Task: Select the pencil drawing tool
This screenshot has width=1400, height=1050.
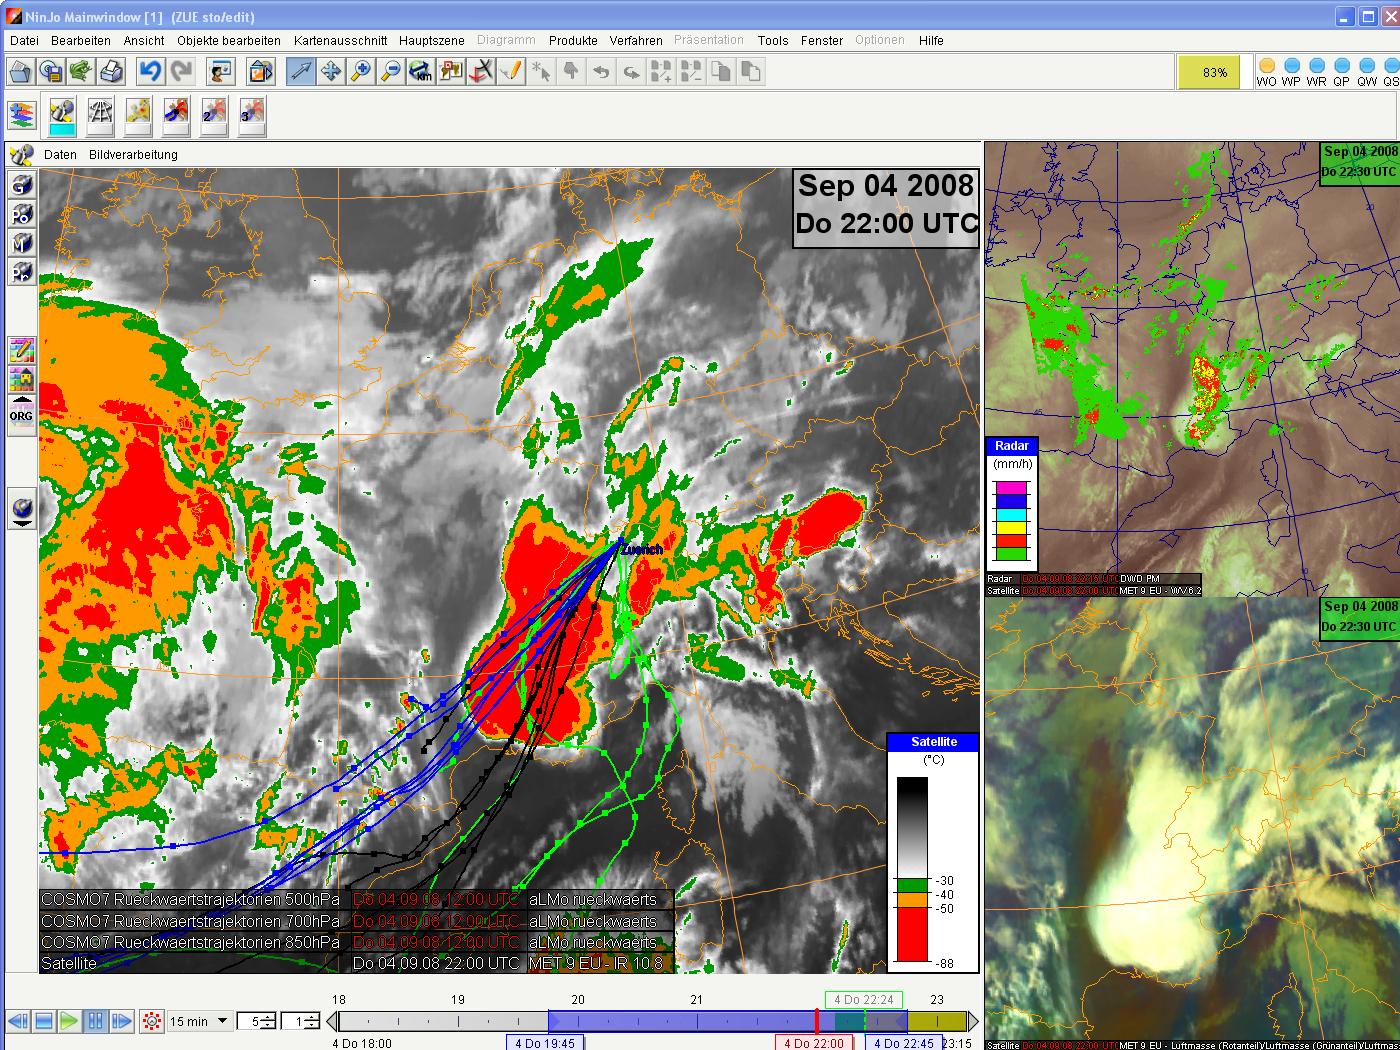Action: coord(511,71)
